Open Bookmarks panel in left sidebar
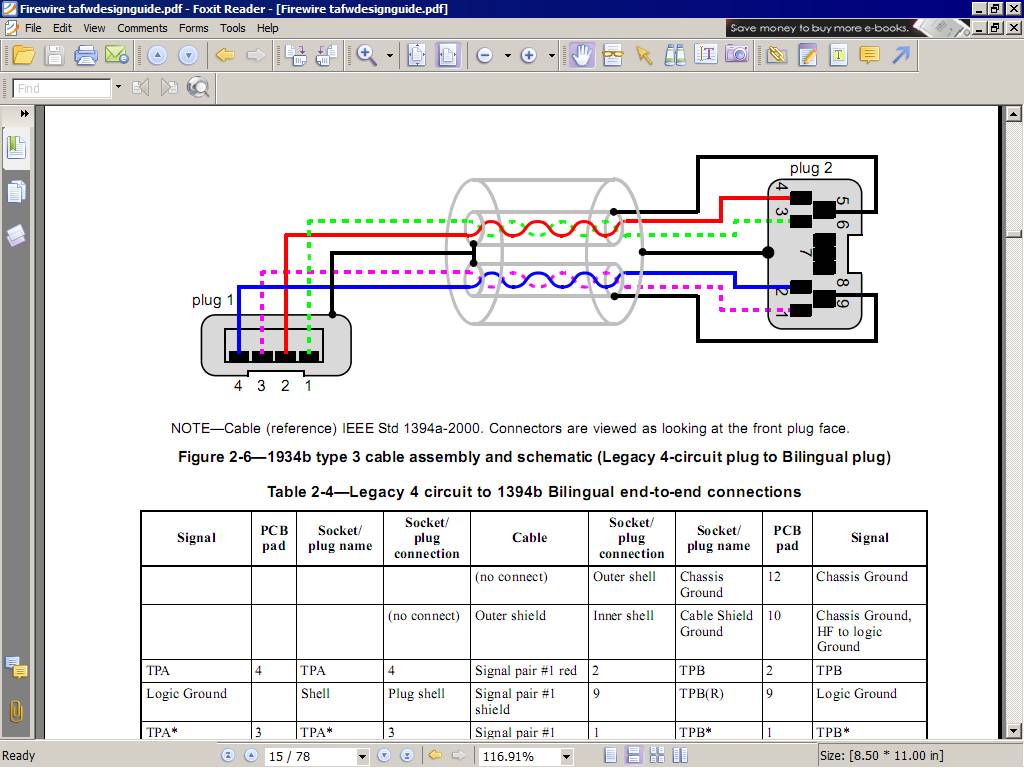Image resolution: width=1024 pixels, height=768 pixels. pyautogui.click(x=16, y=147)
